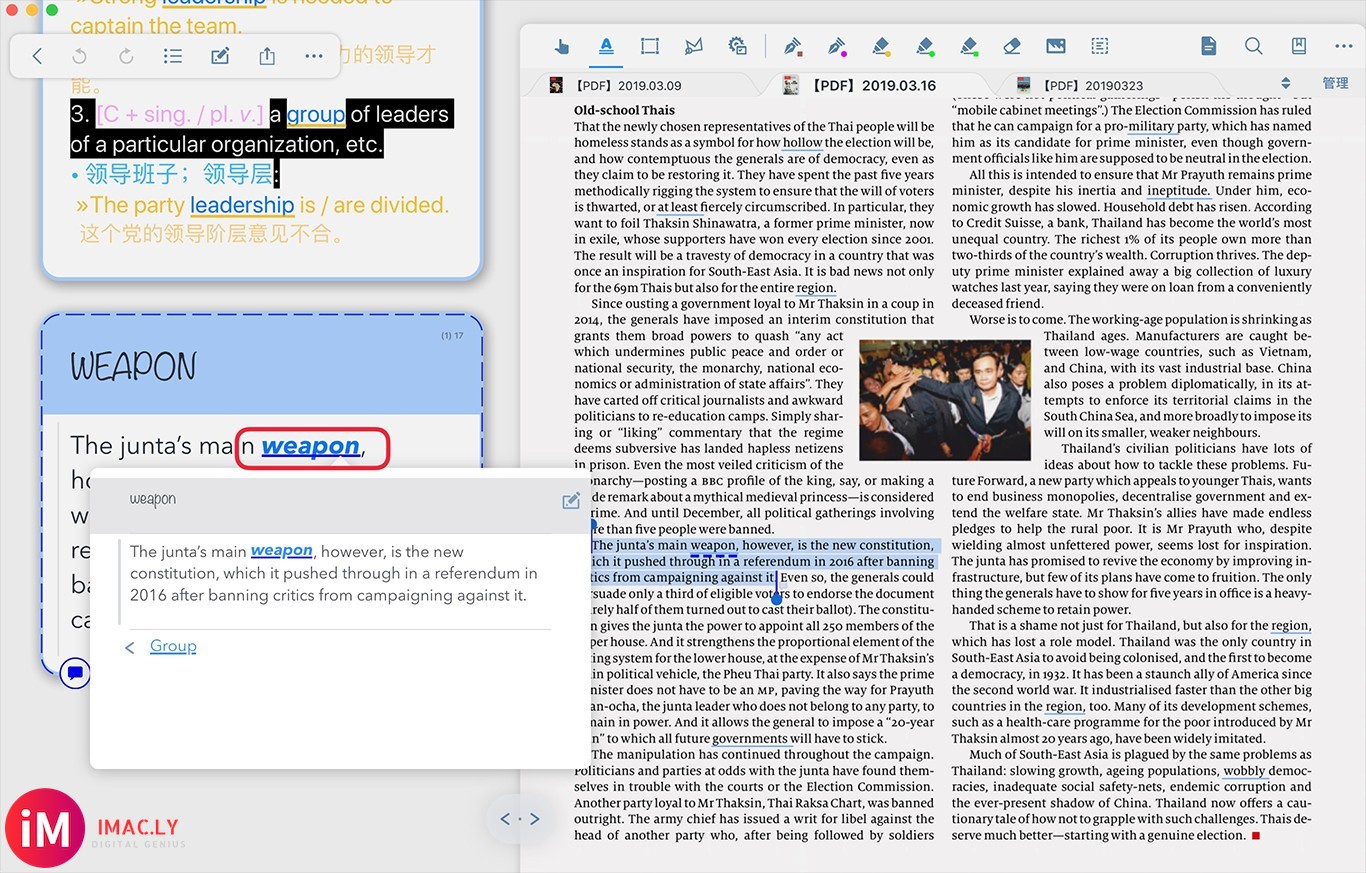Click the edit note icon in left toolbar
The image size is (1366, 873).
tap(220, 56)
